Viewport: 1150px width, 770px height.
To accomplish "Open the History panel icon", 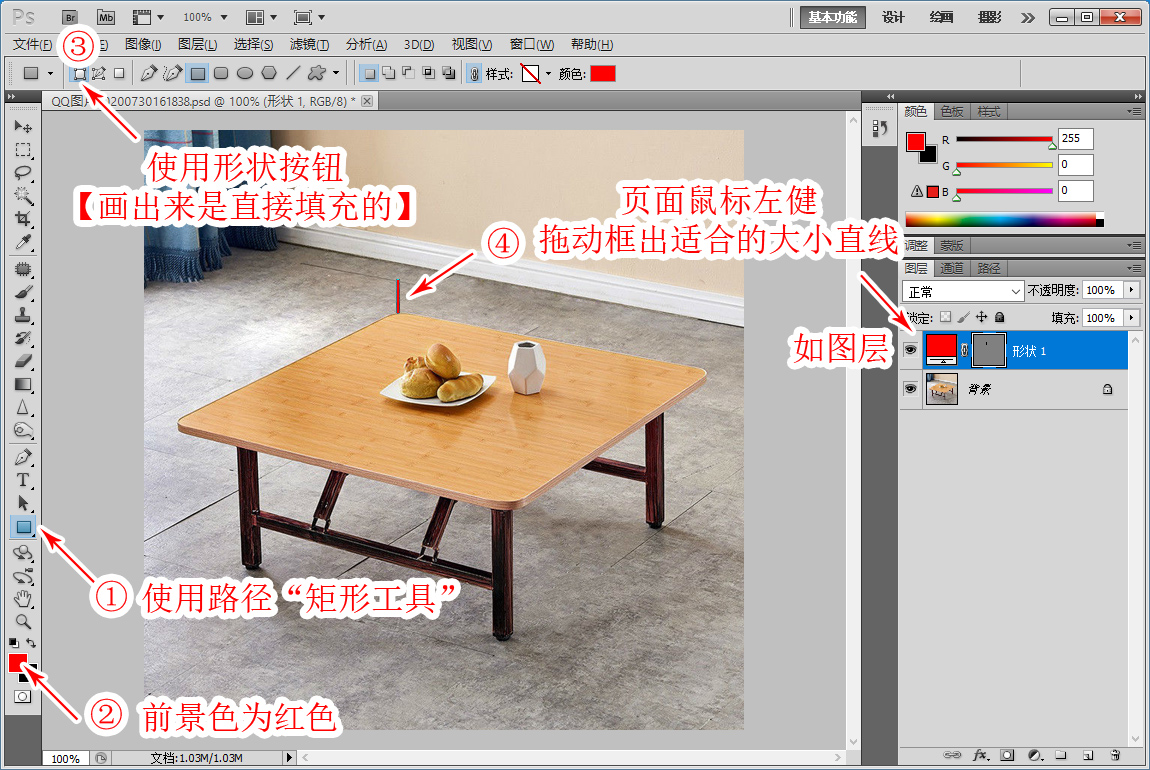I will [880, 128].
